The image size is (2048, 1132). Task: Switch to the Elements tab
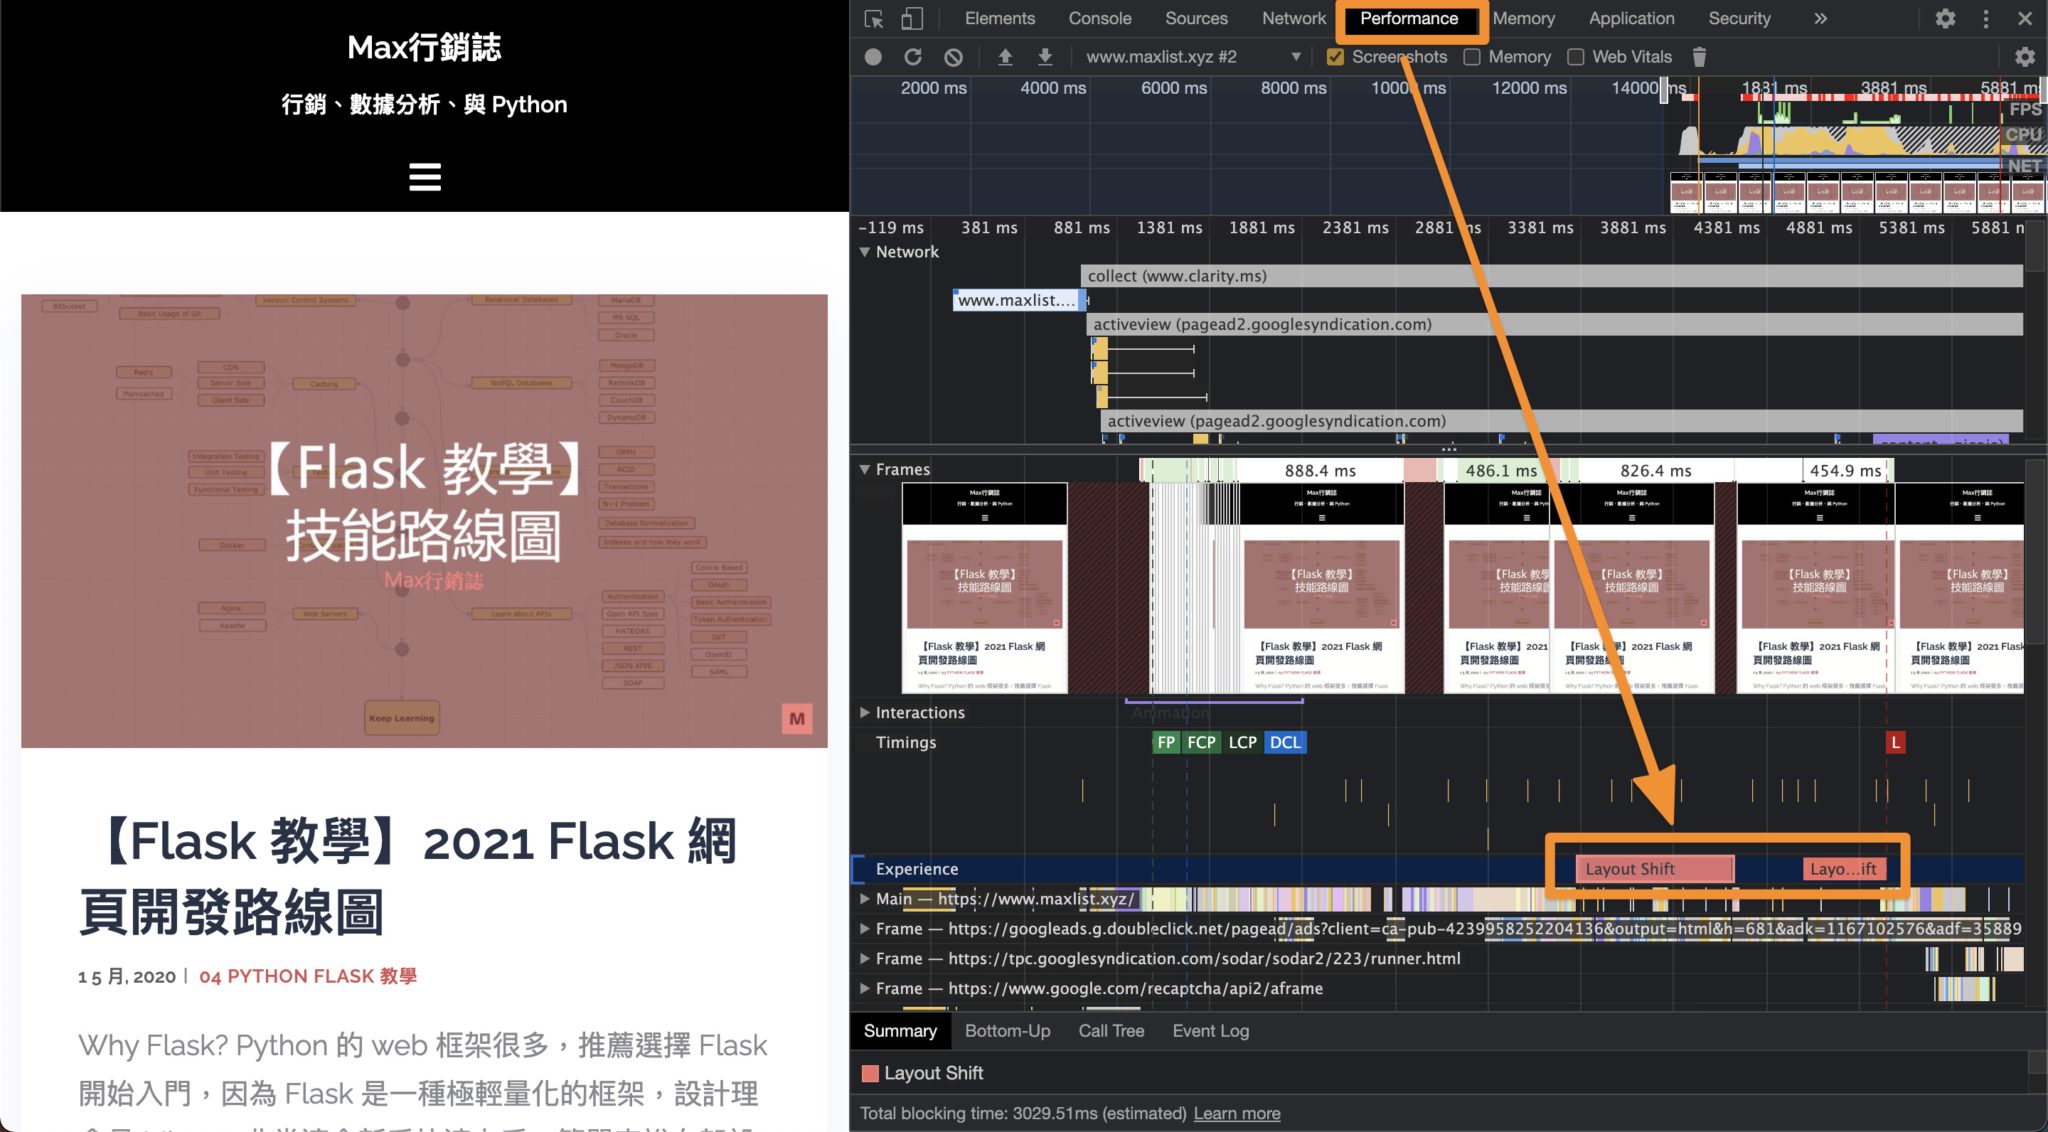999,19
